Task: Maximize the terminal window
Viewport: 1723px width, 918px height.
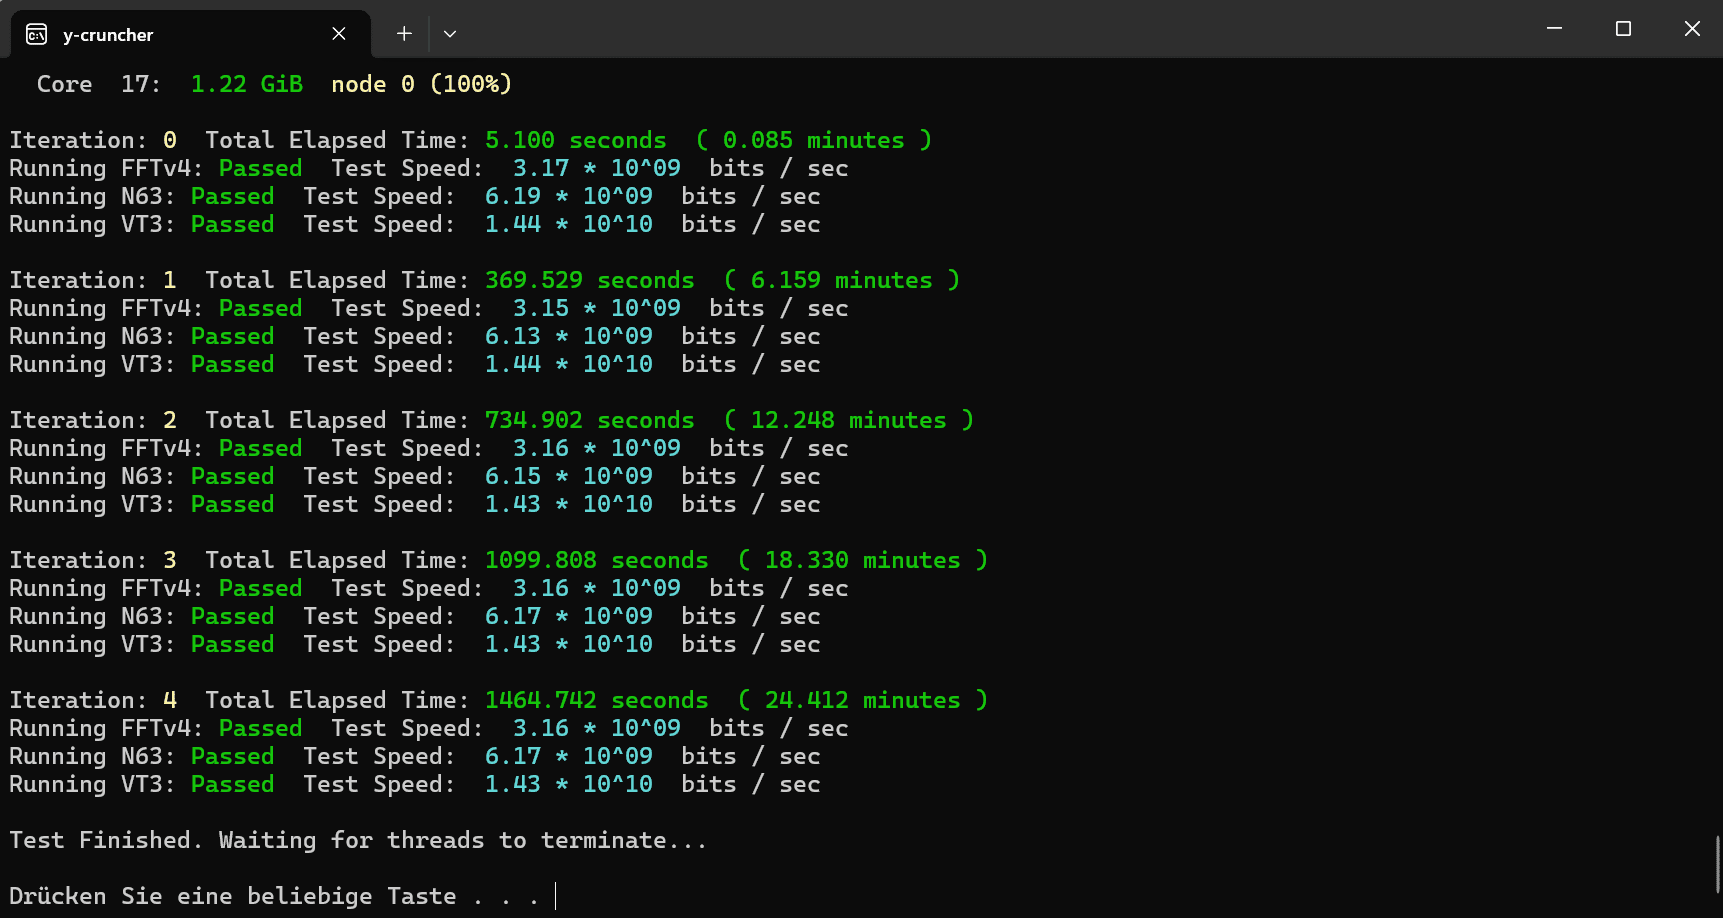Action: (x=1623, y=29)
